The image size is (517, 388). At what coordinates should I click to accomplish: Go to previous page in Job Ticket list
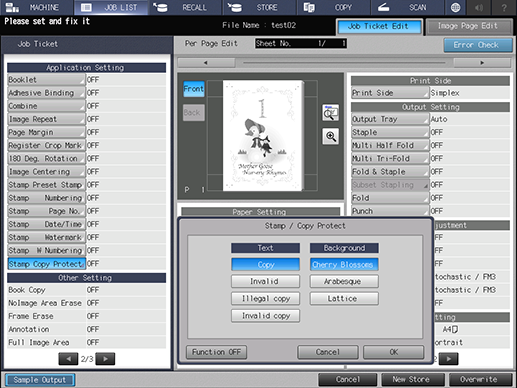point(68,359)
